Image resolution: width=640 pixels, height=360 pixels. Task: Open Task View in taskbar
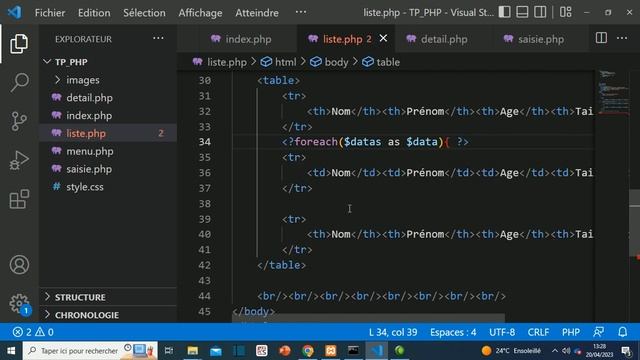pyautogui.click(x=169, y=351)
